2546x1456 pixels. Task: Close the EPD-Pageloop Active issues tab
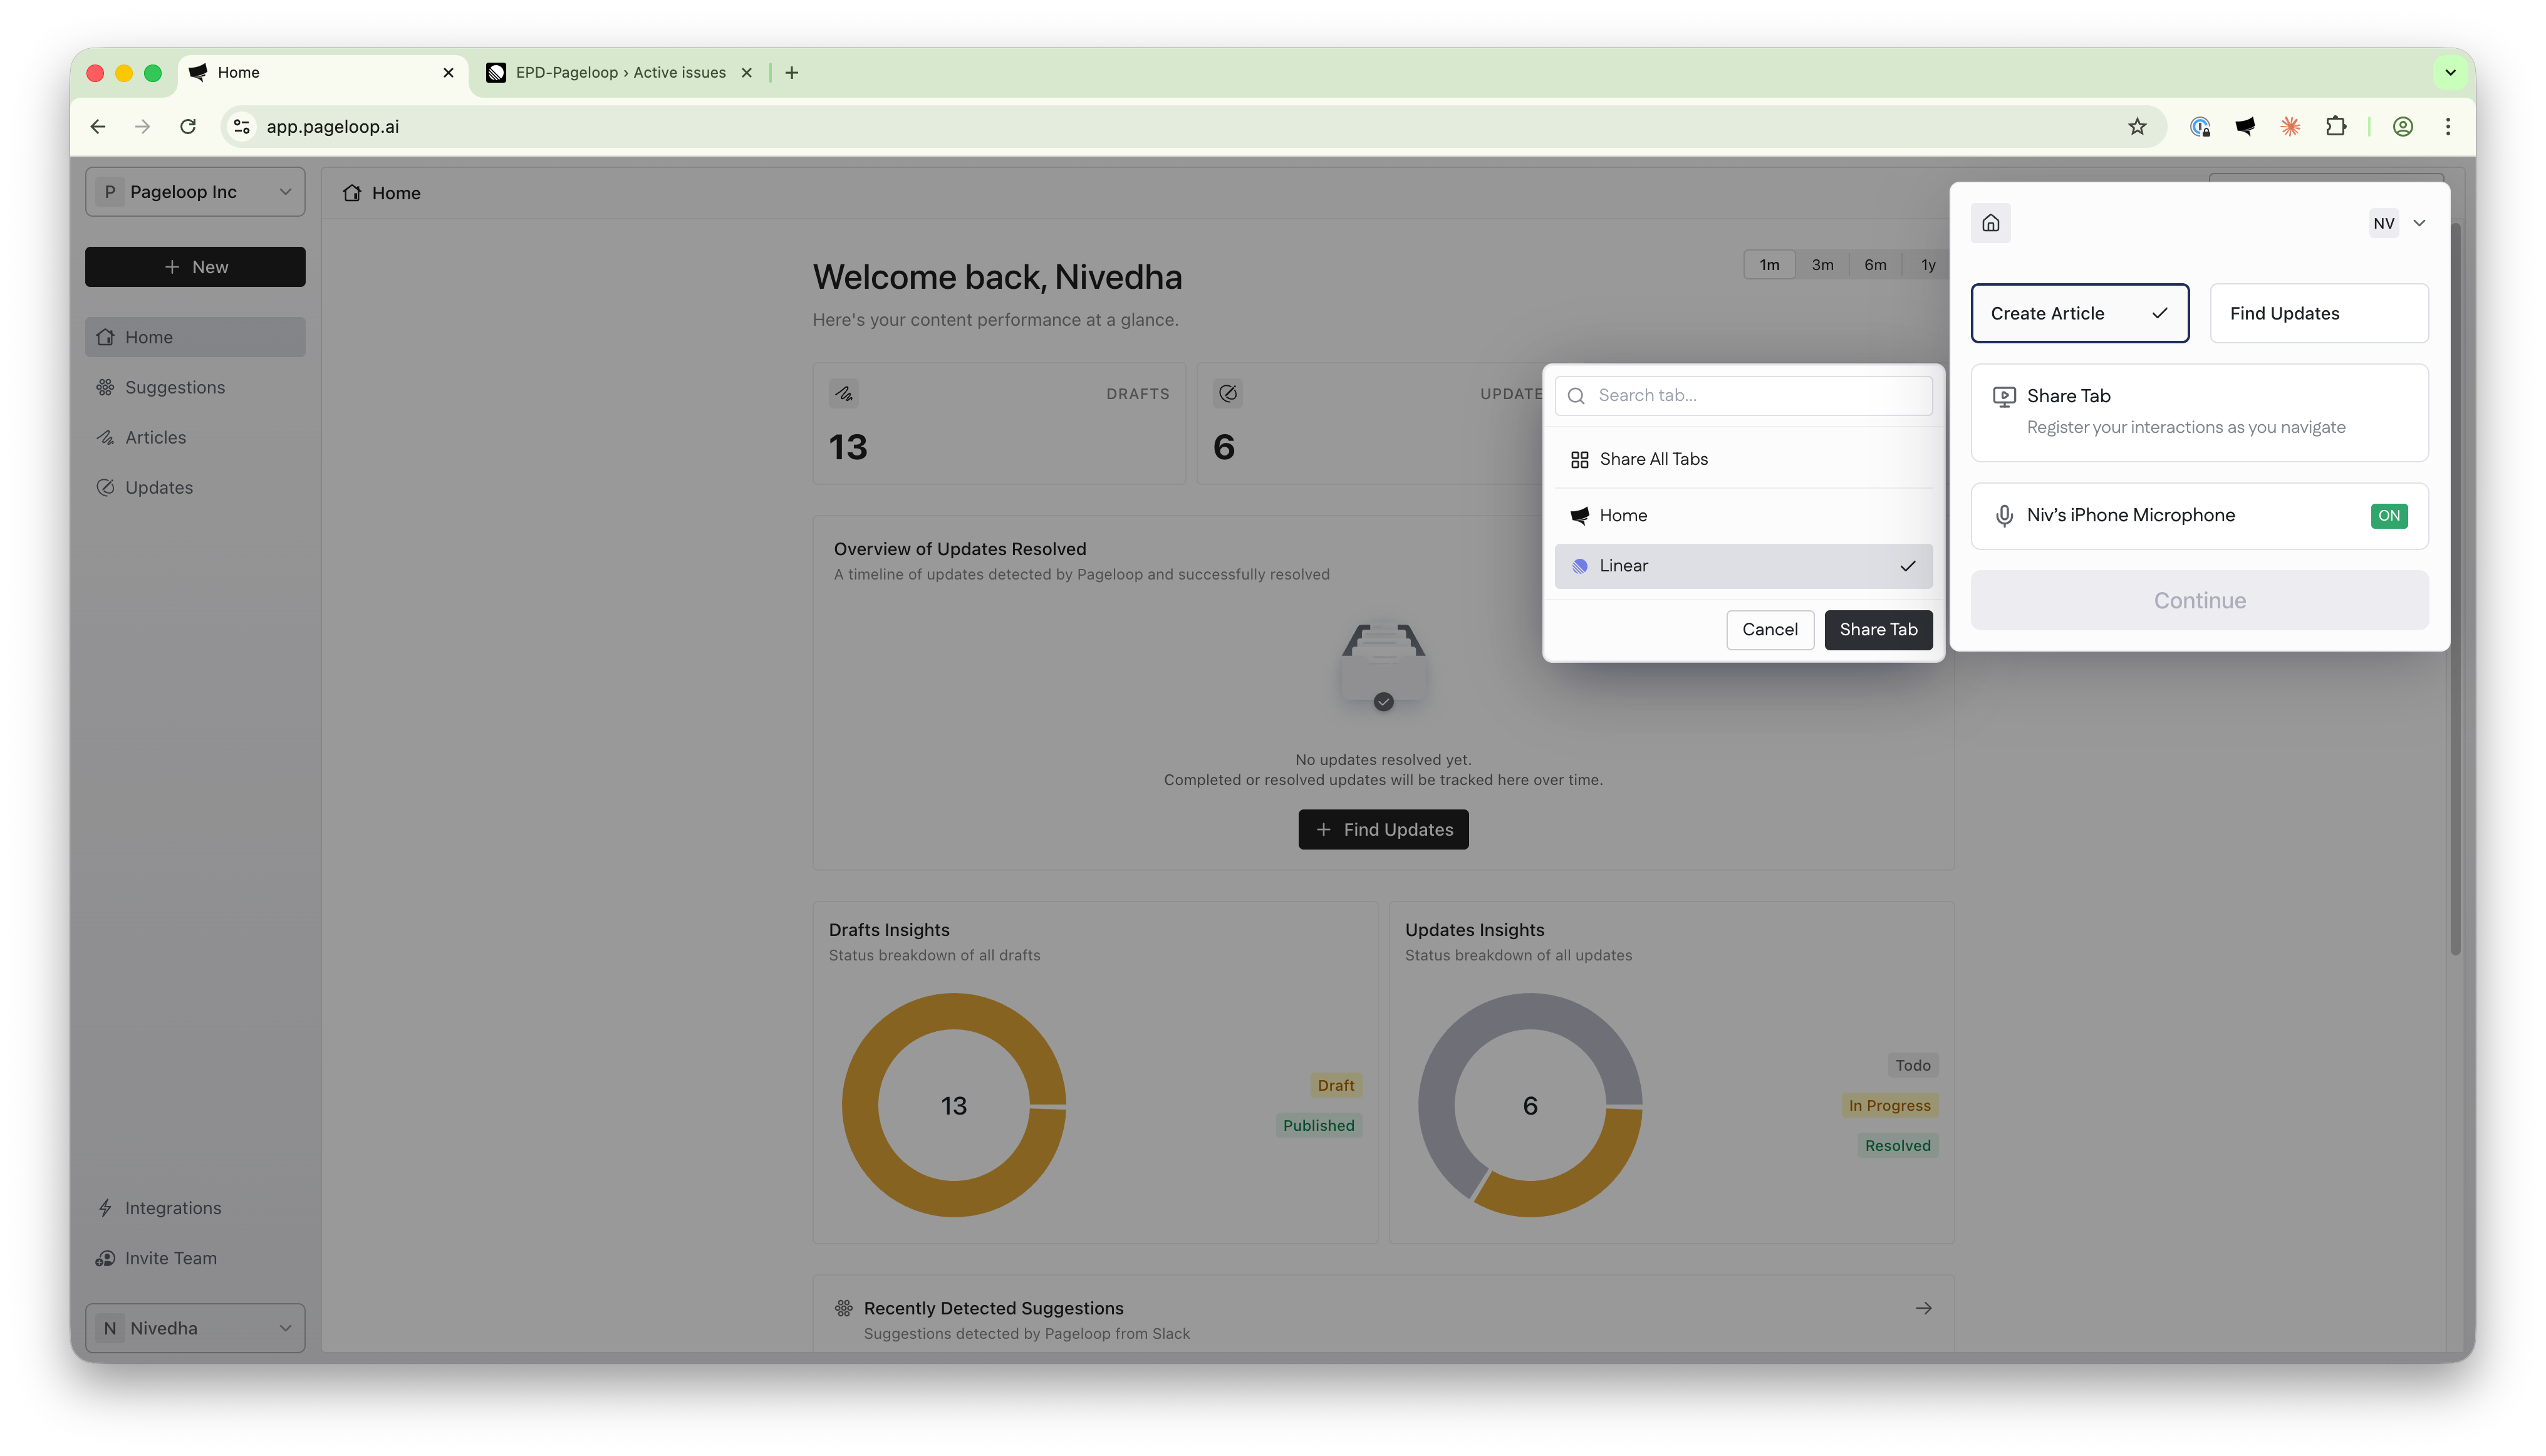(x=746, y=72)
